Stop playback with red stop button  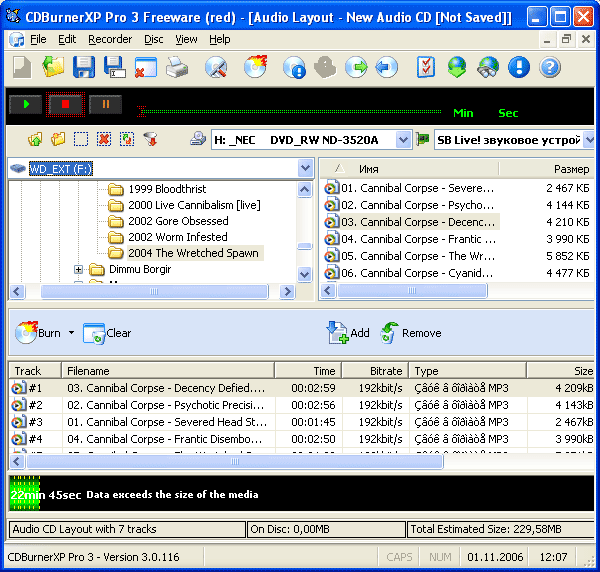[x=65, y=104]
